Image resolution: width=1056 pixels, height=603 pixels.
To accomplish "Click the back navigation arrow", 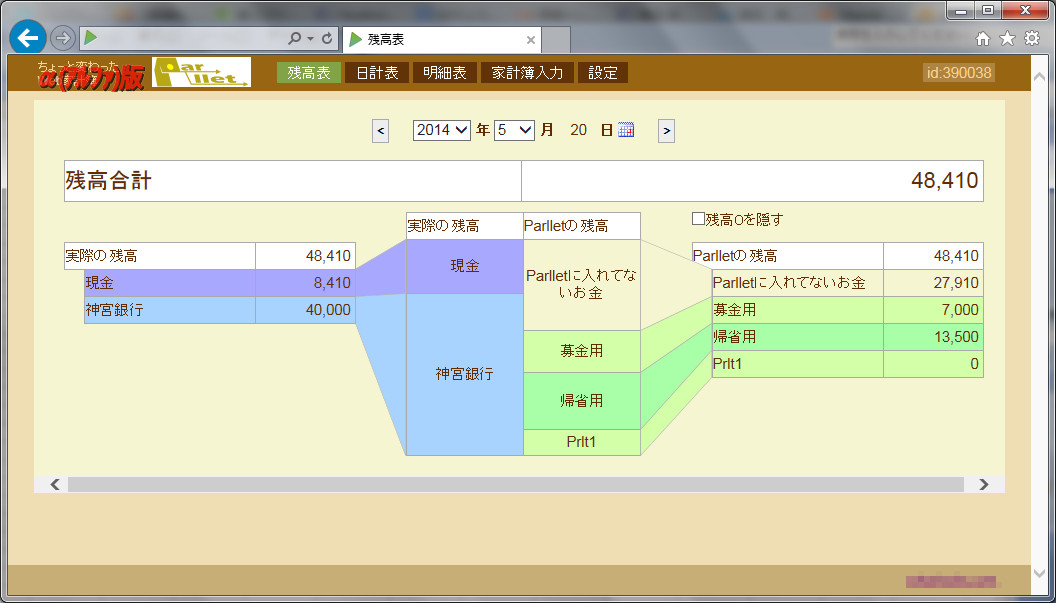I will (26, 37).
